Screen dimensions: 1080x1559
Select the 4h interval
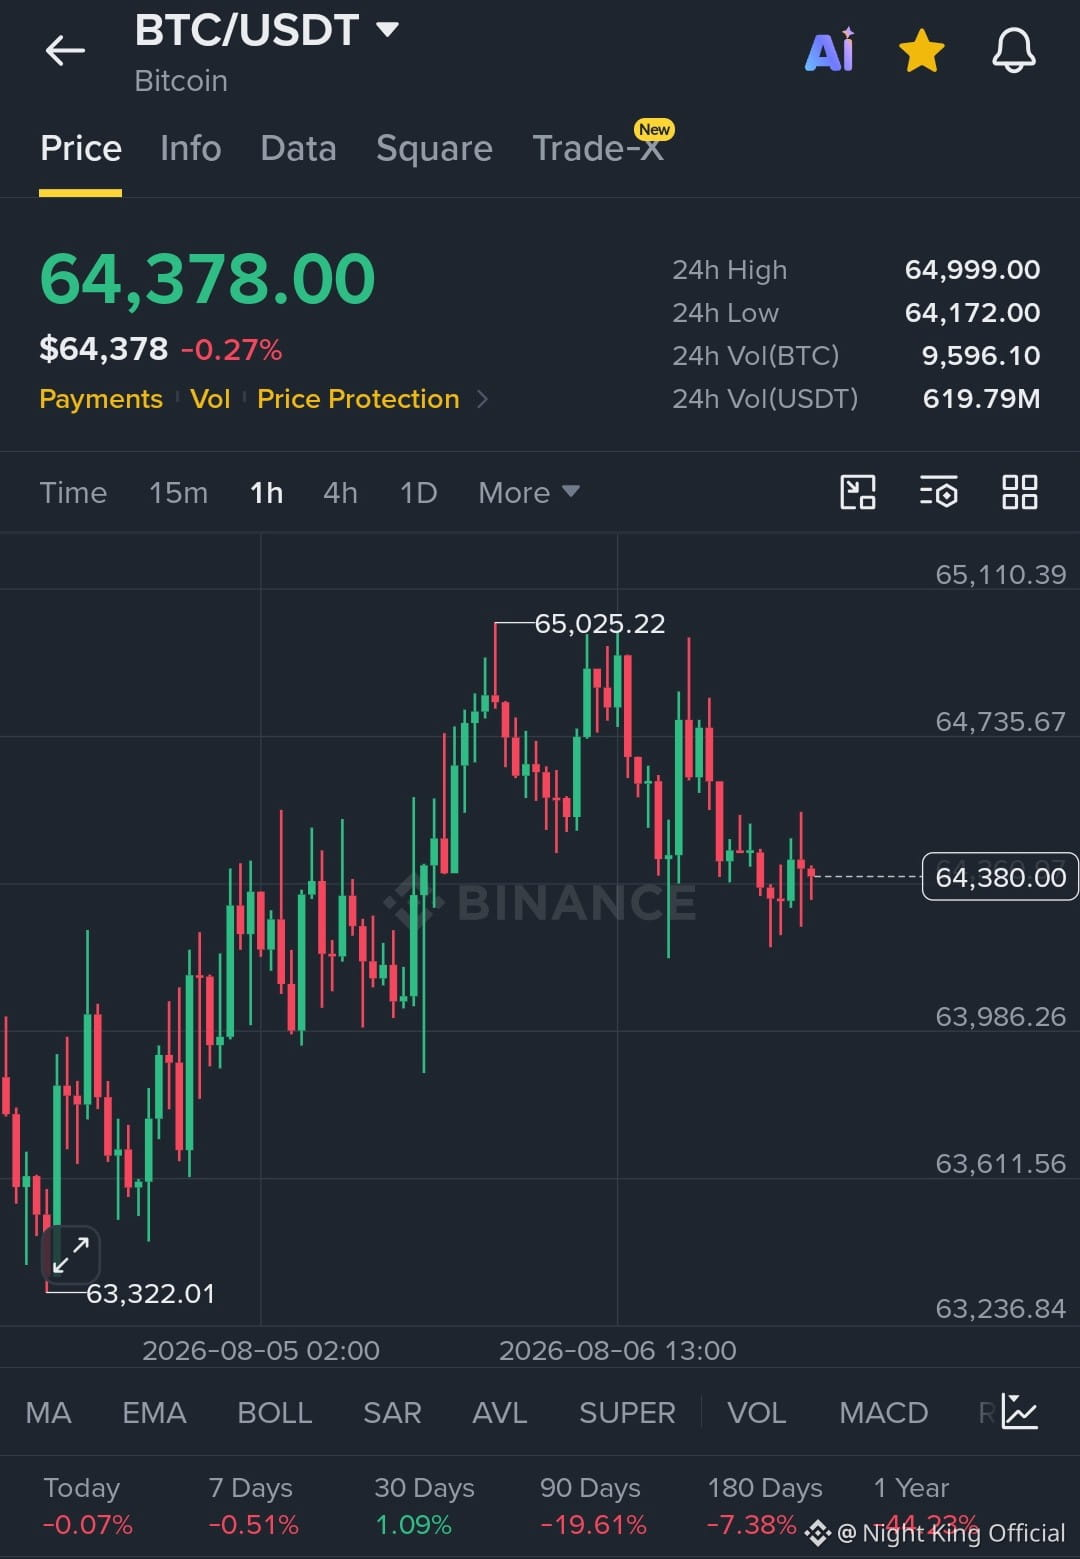point(340,492)
